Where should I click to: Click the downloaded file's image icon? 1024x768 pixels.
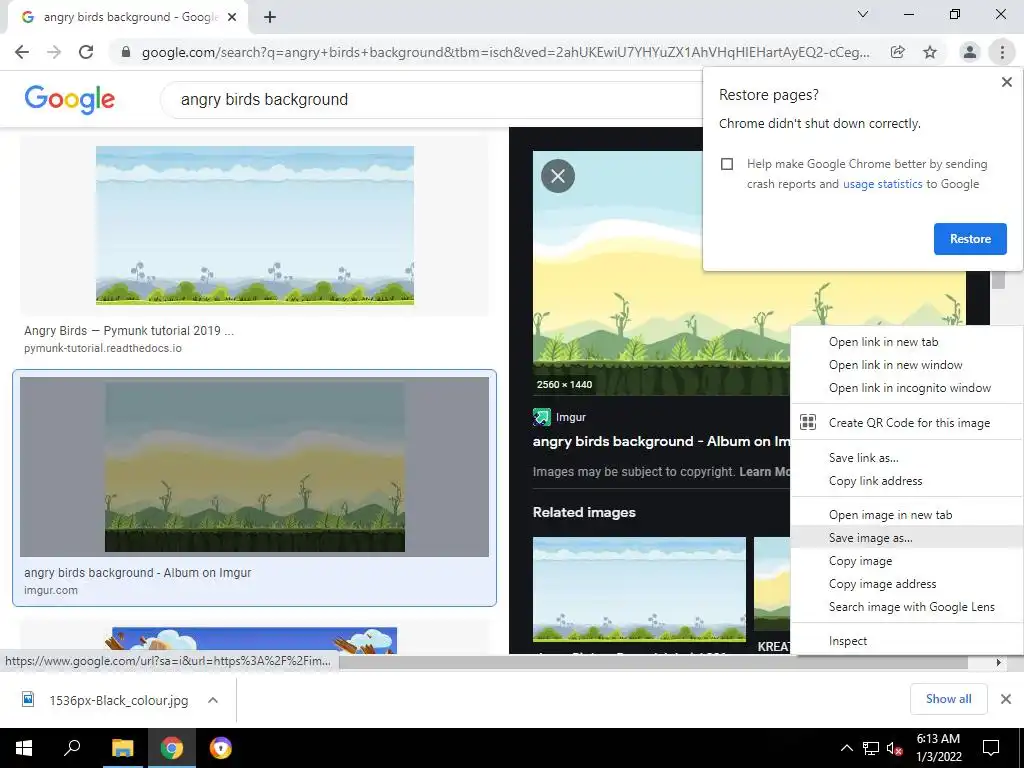click(28, 699)
